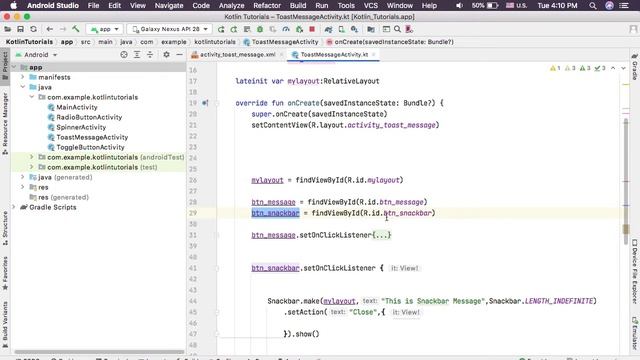Open the Galaxy Nexus API 28 device dropdown
Screen dimensions: 640x360
coord(170,29)
